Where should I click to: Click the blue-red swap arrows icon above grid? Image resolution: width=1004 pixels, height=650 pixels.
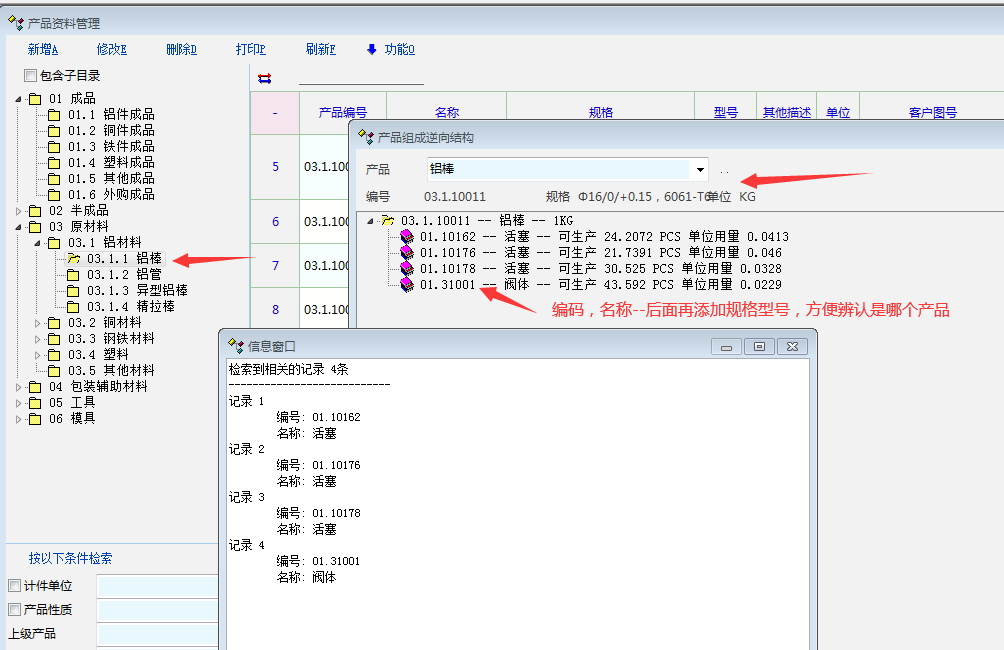(264, 78)
